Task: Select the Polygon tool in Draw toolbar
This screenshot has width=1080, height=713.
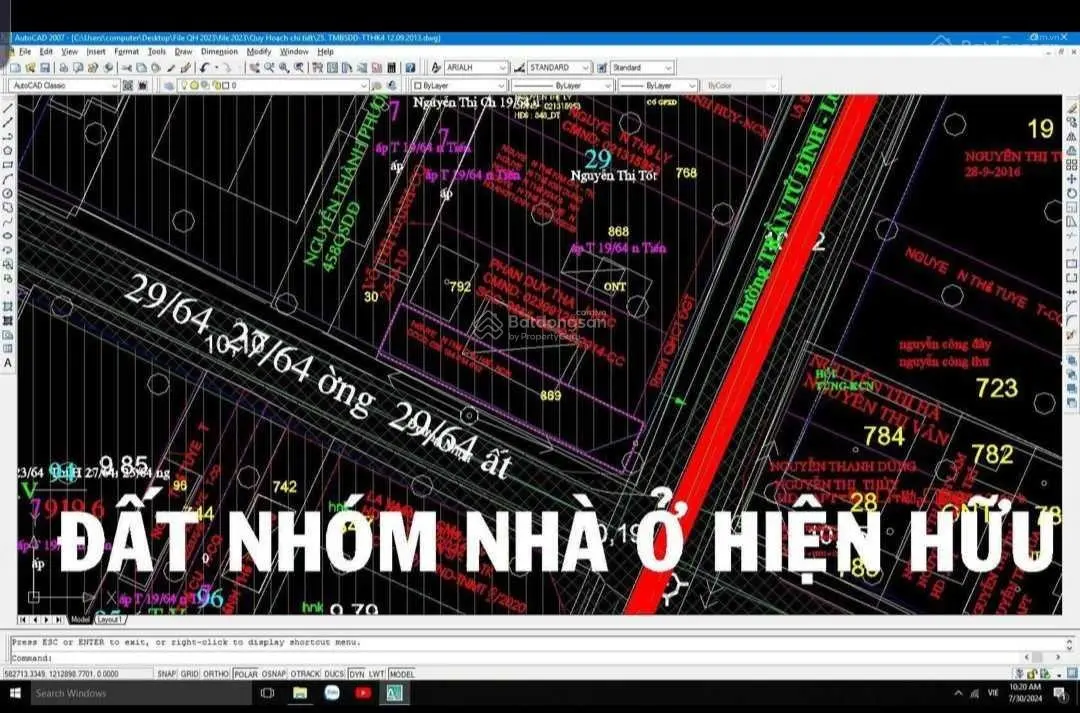Action: click(x=8, y=150)
